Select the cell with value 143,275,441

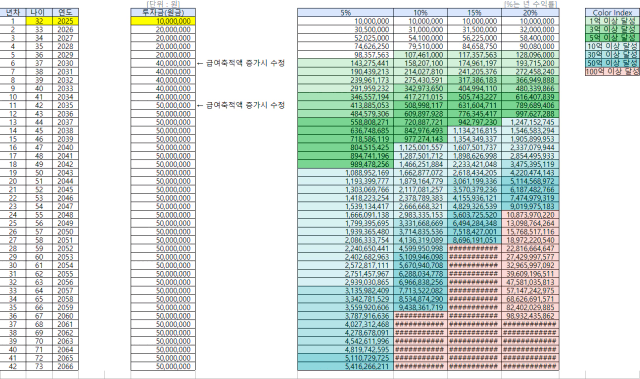[x=345, y=63]
